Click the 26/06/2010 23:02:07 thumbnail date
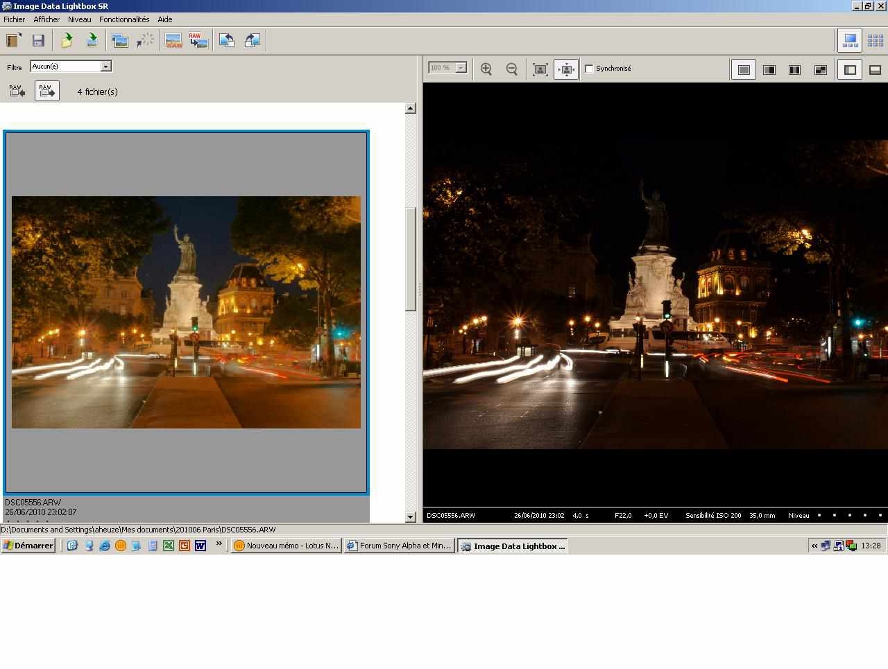888x669 pixels. 41,512
